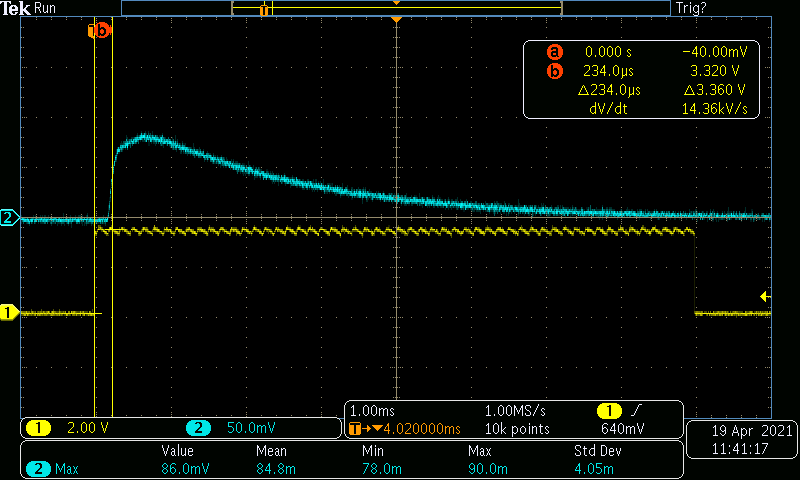Click the Mean column header
800x480 pixels.
pyautogui.click(x=271, y=451)
